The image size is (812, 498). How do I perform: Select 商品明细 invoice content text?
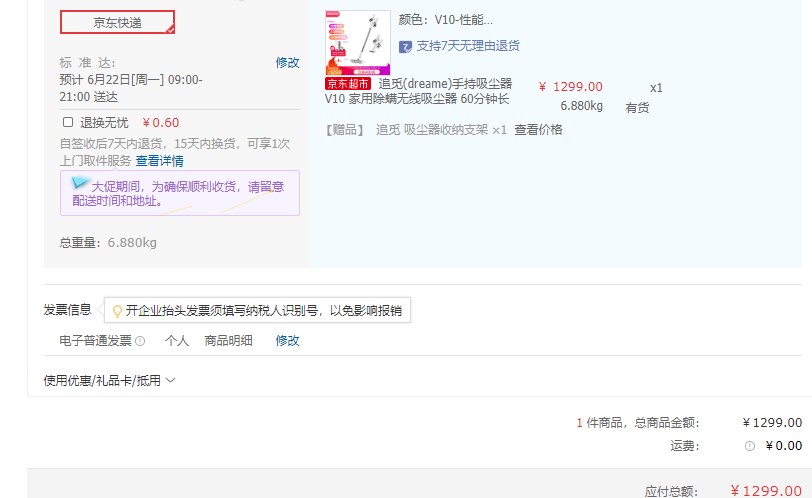pyautogui.click(x=228, y=341)
